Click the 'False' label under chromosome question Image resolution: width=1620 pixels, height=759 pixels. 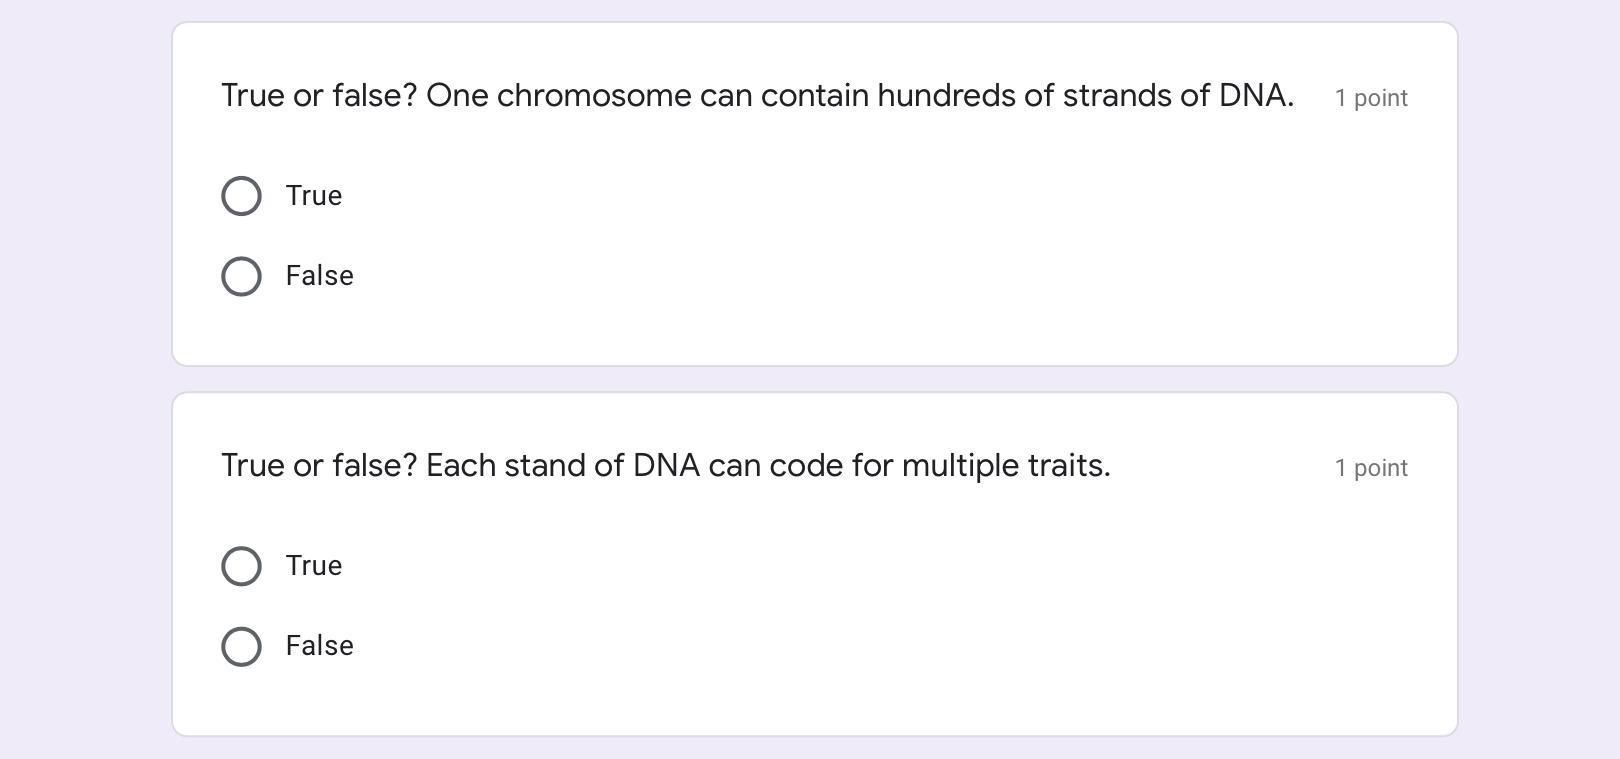point(319,276)
